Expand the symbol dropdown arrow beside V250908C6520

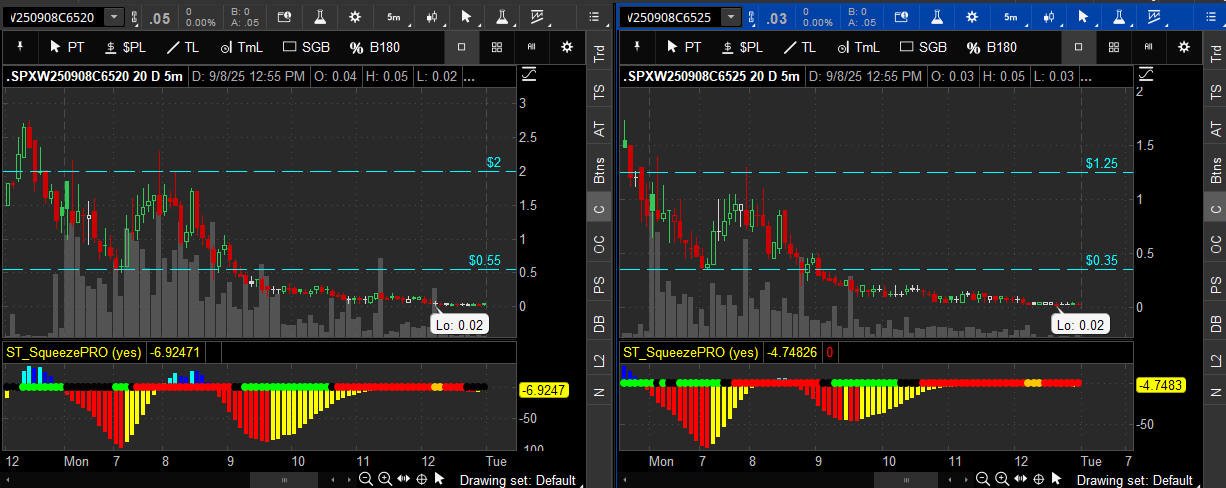click(x=114, y=17)
